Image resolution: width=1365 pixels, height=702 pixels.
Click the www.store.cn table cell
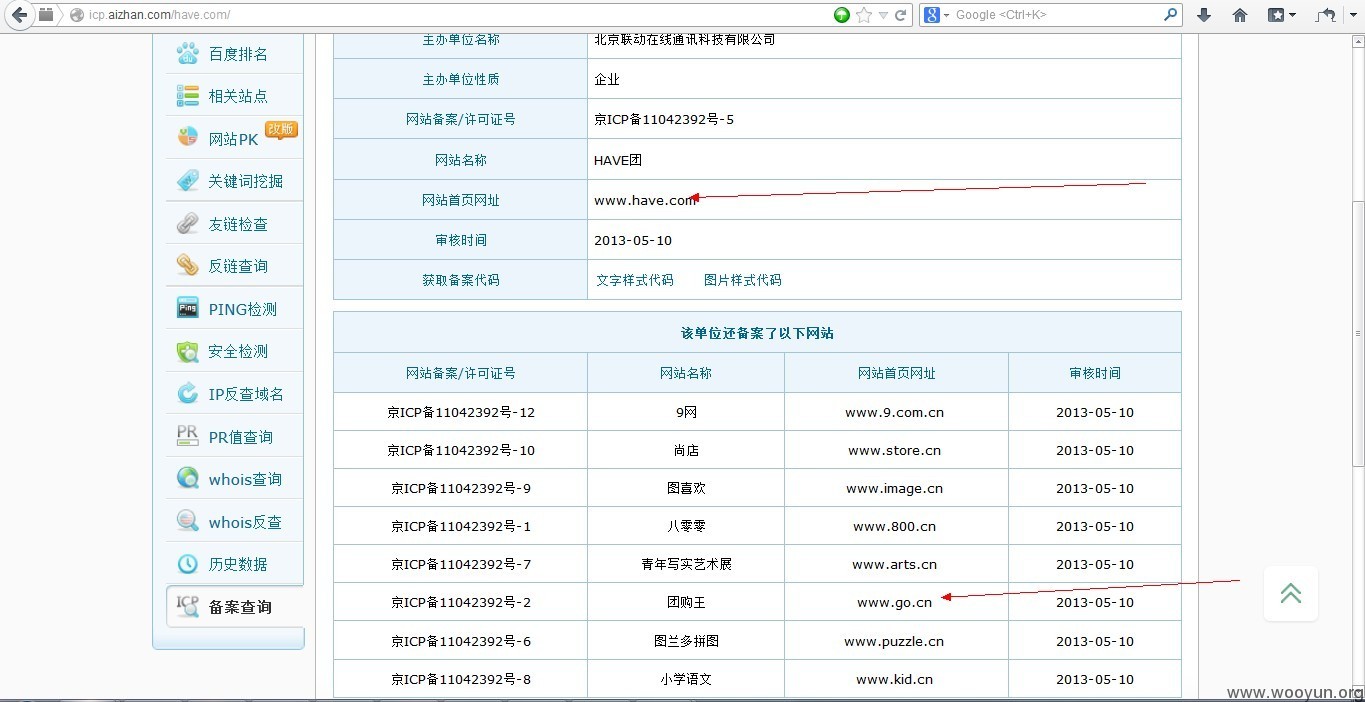click(895, 450)
